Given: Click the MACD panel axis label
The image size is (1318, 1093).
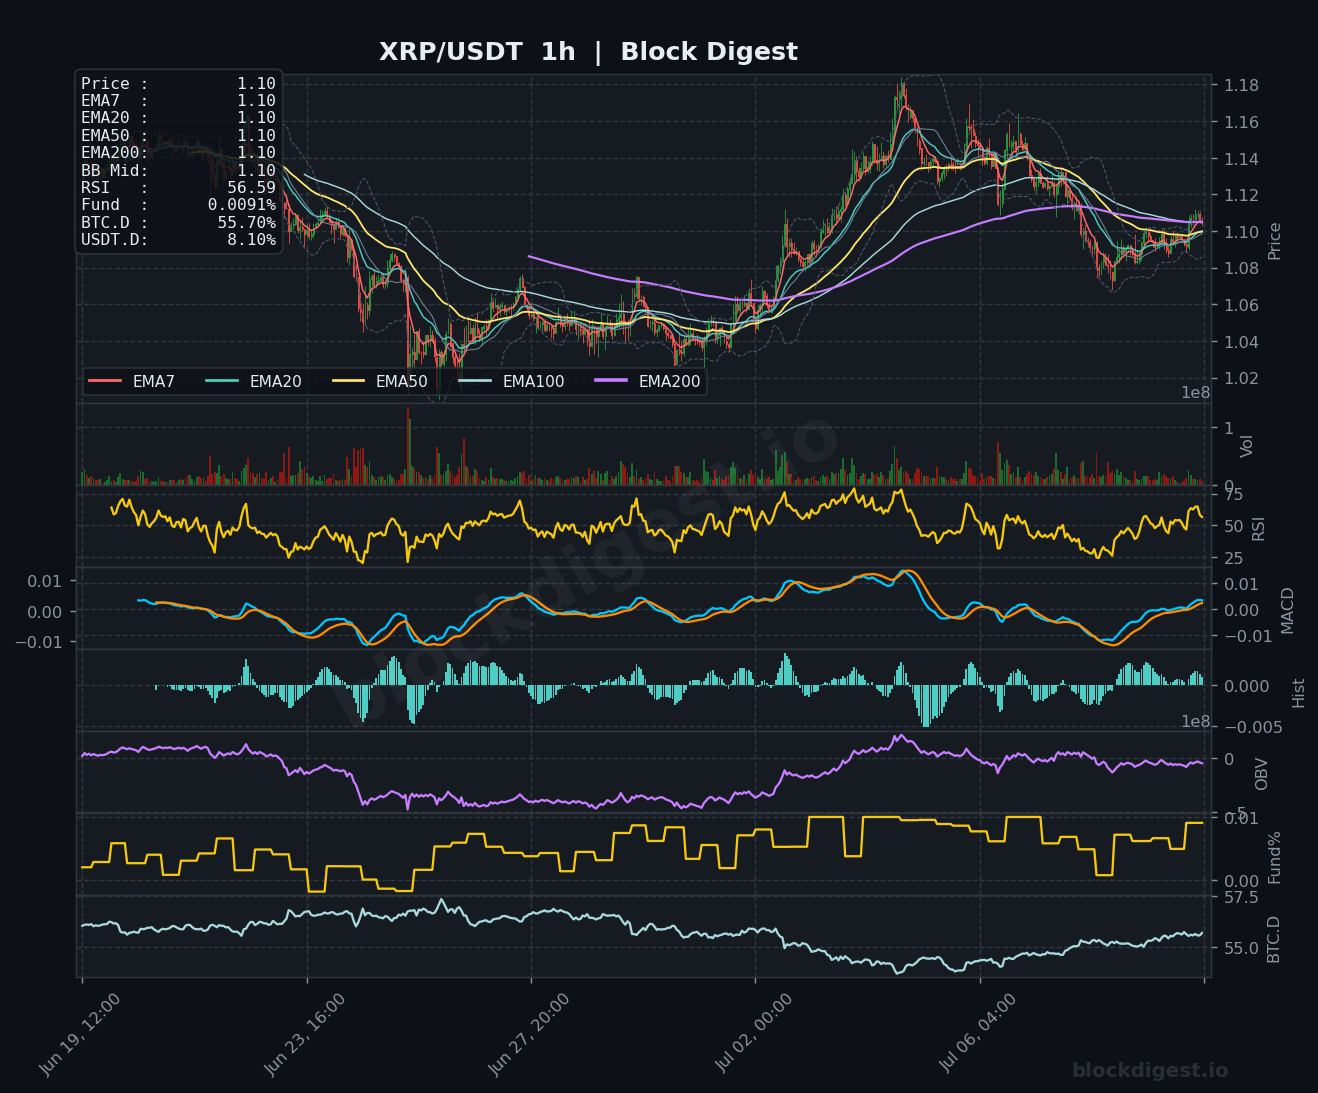Looking at the screenshot, I should click(1287, 610).
